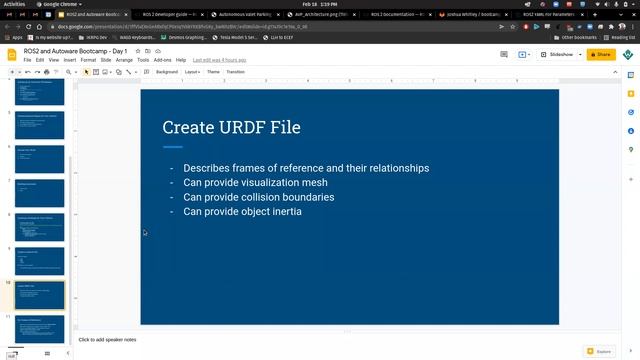
Task: Open the comment history icon
Action: point(504,54)
